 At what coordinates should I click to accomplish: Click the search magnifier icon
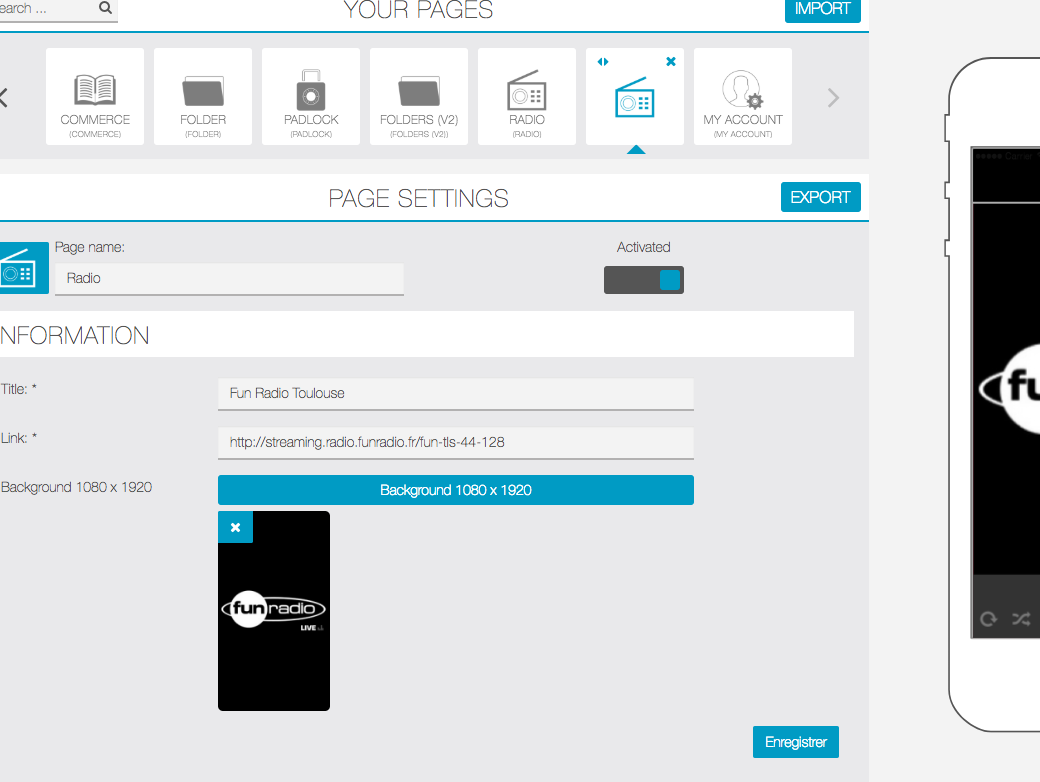pos(105,8)
